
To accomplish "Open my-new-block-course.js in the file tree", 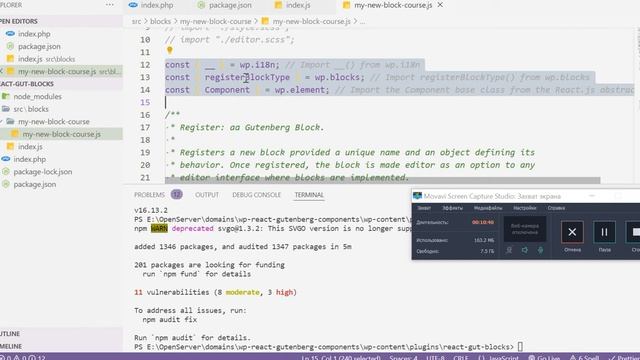I will [x=61, y=134].
